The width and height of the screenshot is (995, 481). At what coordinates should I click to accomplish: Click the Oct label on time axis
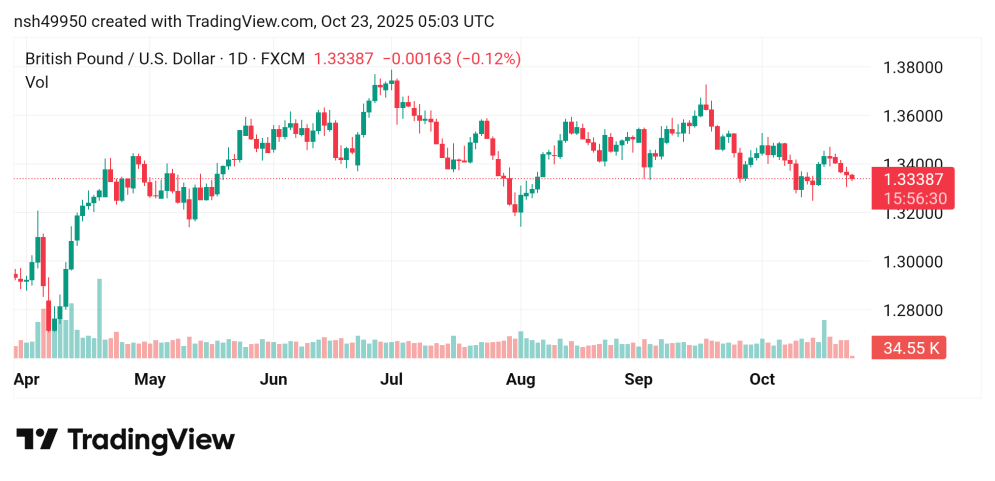(x=763, y=380)
